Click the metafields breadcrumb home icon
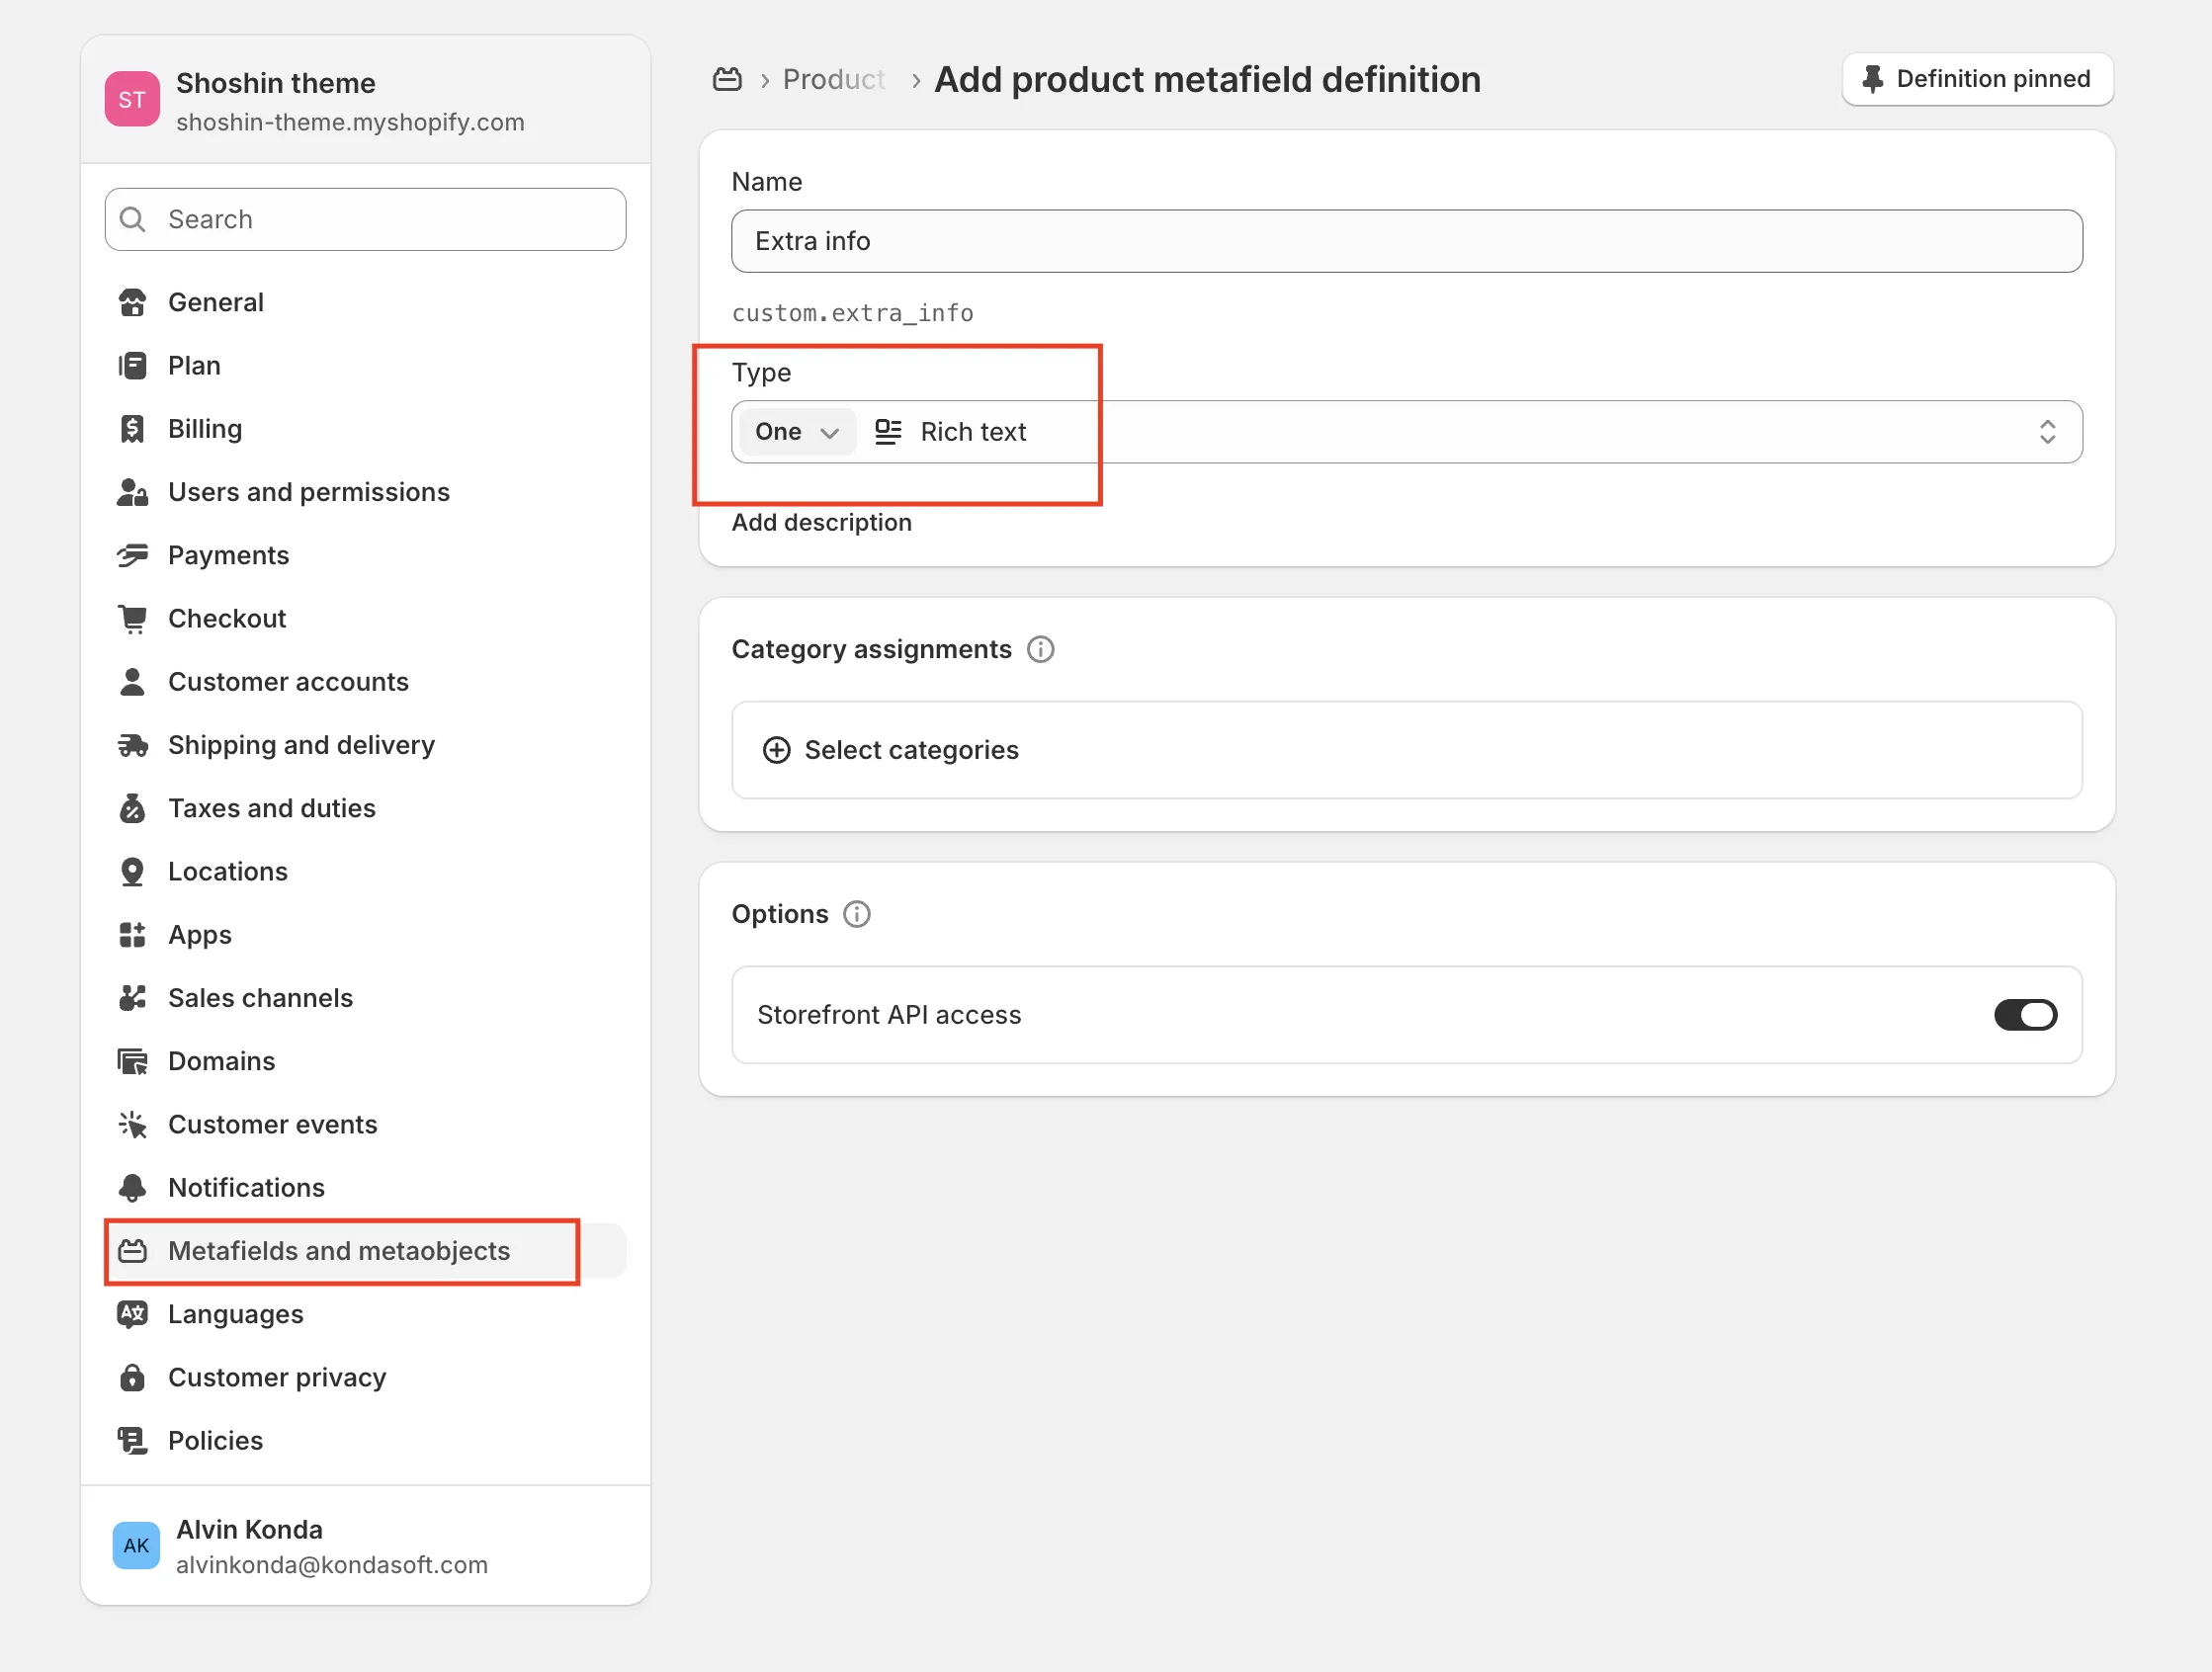The image size is (2212, 1672). pyautogui.click(x=727, y=79)
